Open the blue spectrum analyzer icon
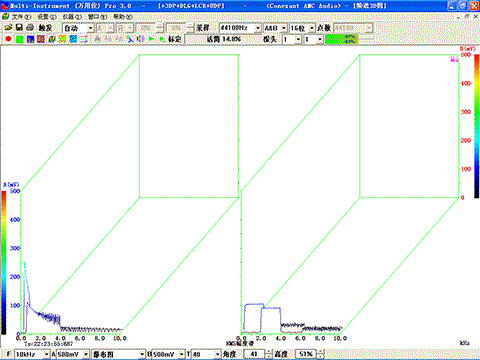480x360 pixels. click(30, 39)
